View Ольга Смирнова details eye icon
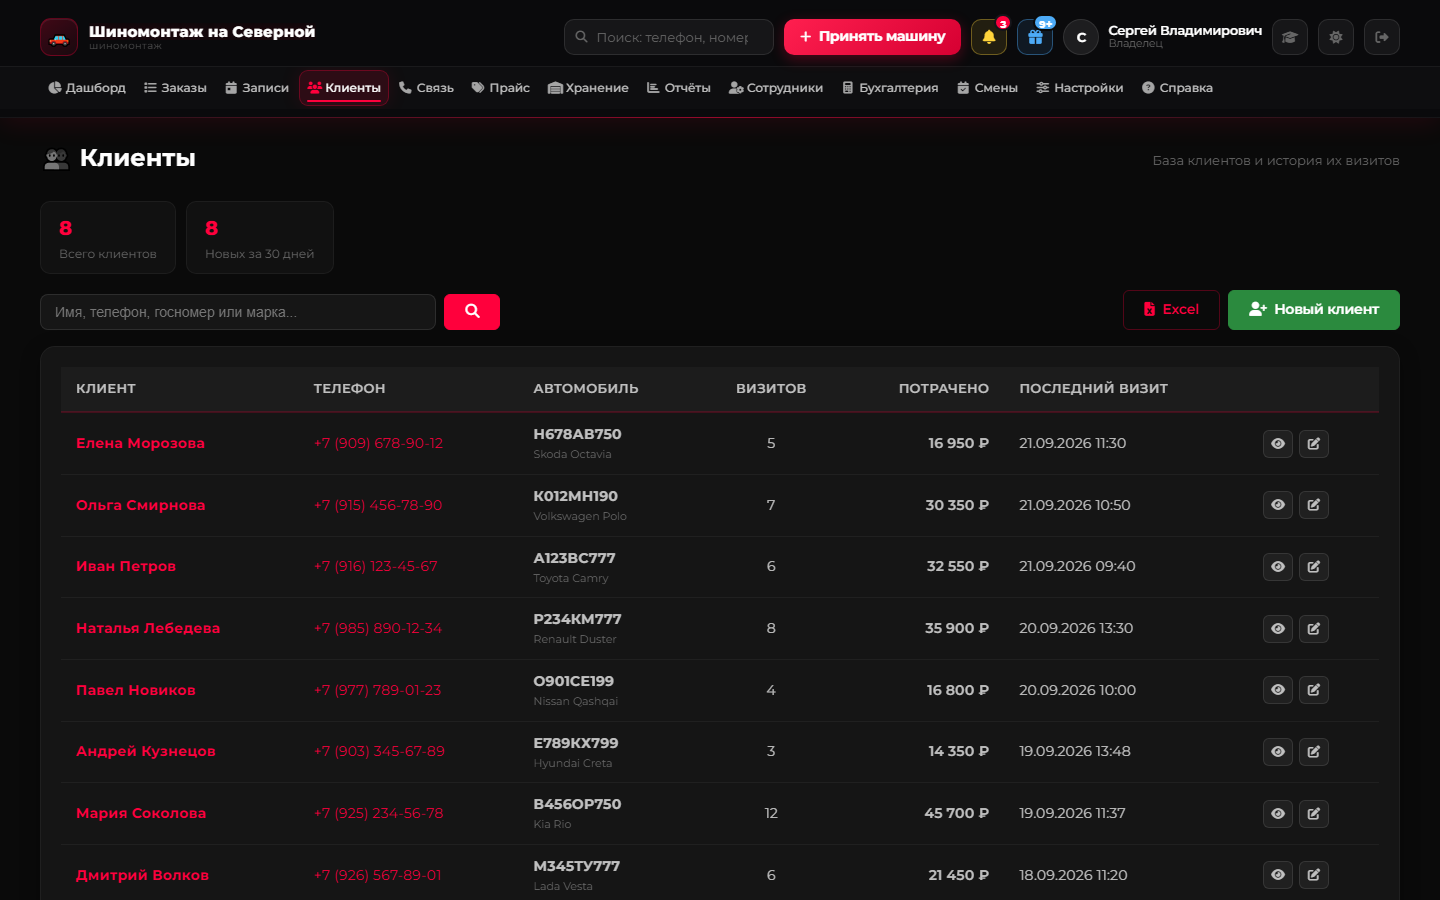Screen dimensions: 1440x900 (1278, 505)
